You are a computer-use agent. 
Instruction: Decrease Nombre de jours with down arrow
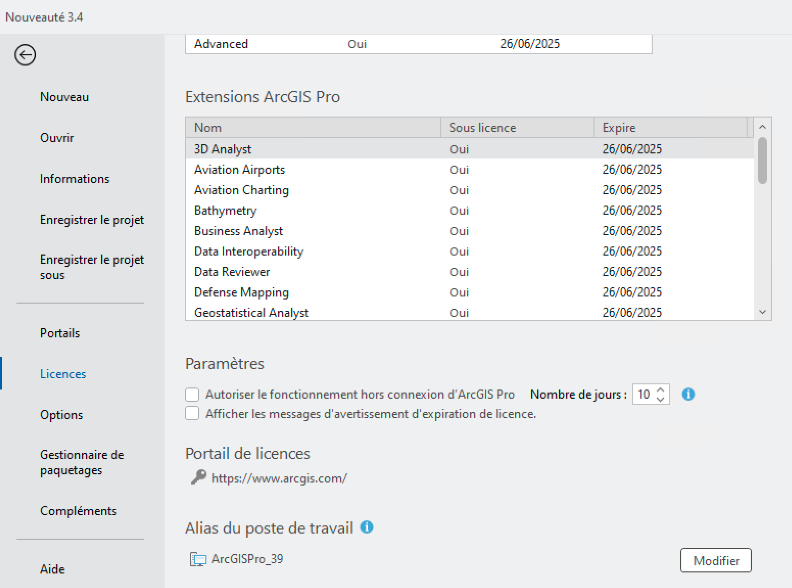coord(661,399)
